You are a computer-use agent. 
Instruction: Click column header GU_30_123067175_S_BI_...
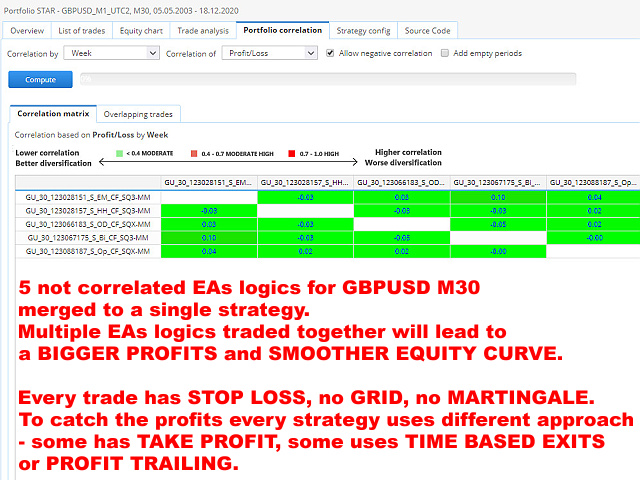(498, 182)
